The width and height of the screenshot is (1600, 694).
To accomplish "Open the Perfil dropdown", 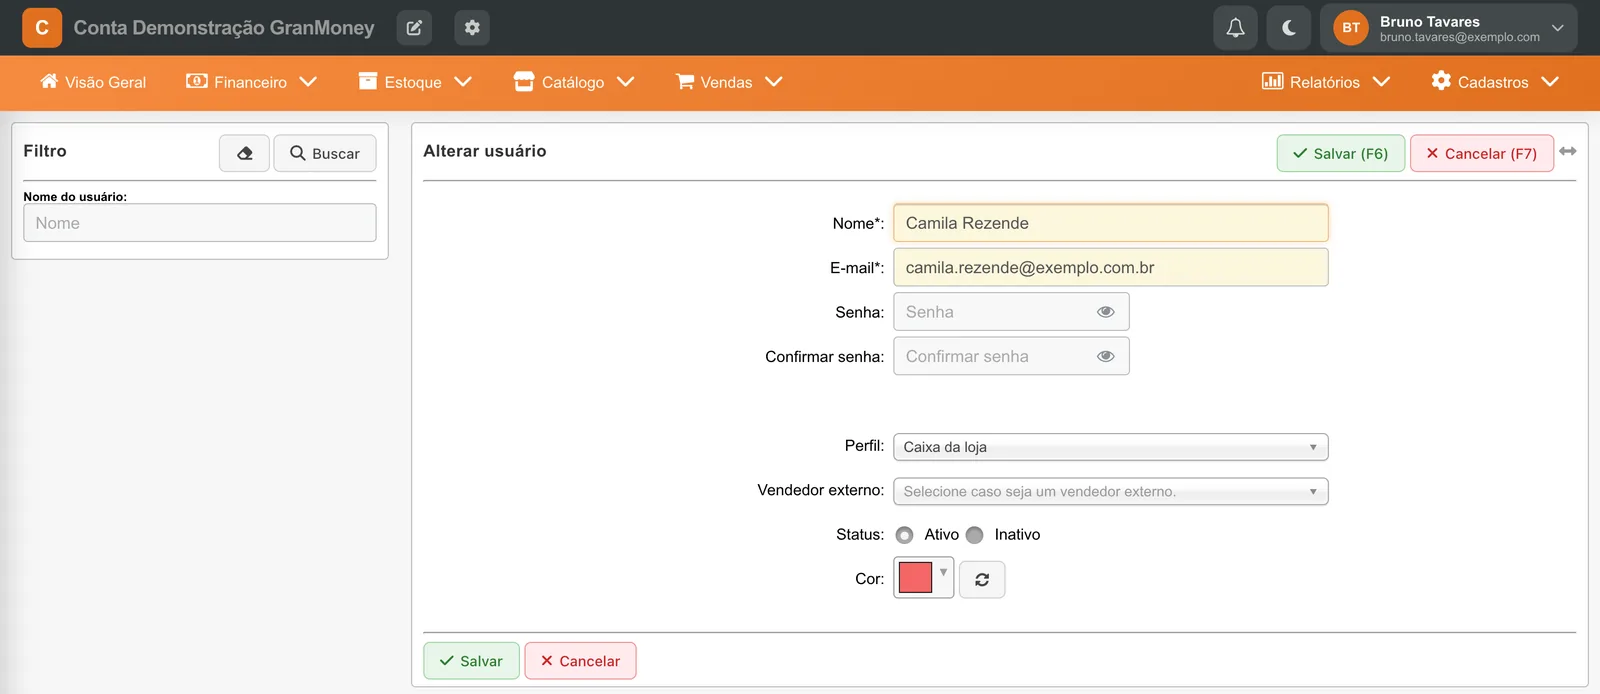I will [x=1111, y=447].
